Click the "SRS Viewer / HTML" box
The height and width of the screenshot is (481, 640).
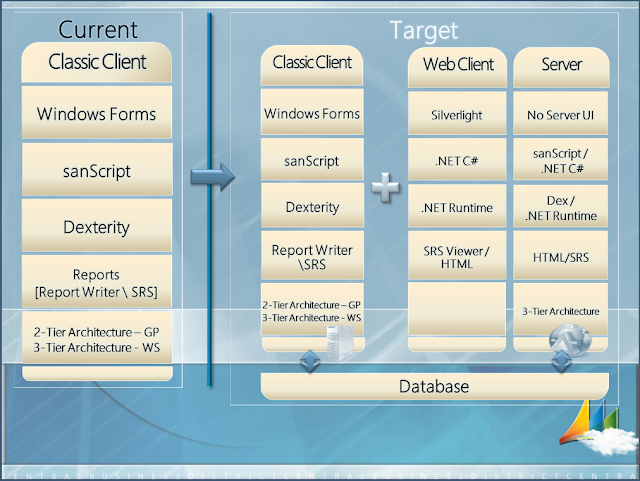click(x=457, y=255)
